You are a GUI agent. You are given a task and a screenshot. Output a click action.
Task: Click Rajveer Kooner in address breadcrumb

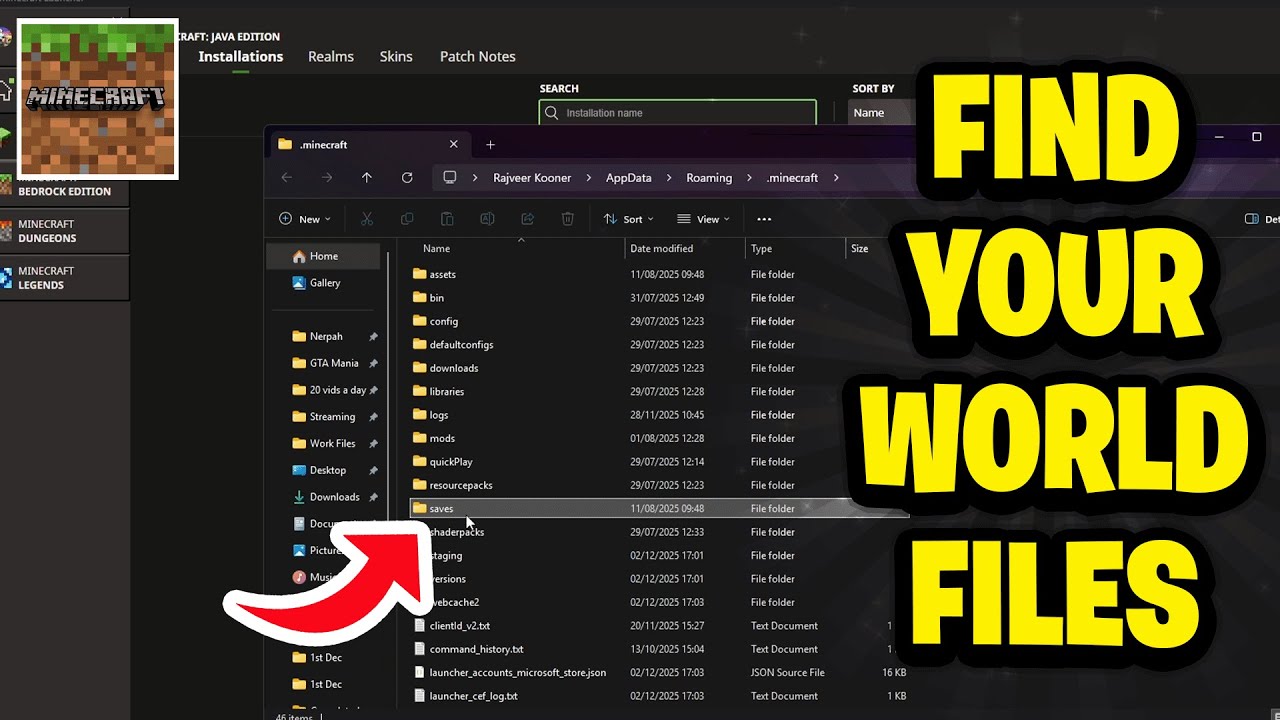(x=532, y=178)
